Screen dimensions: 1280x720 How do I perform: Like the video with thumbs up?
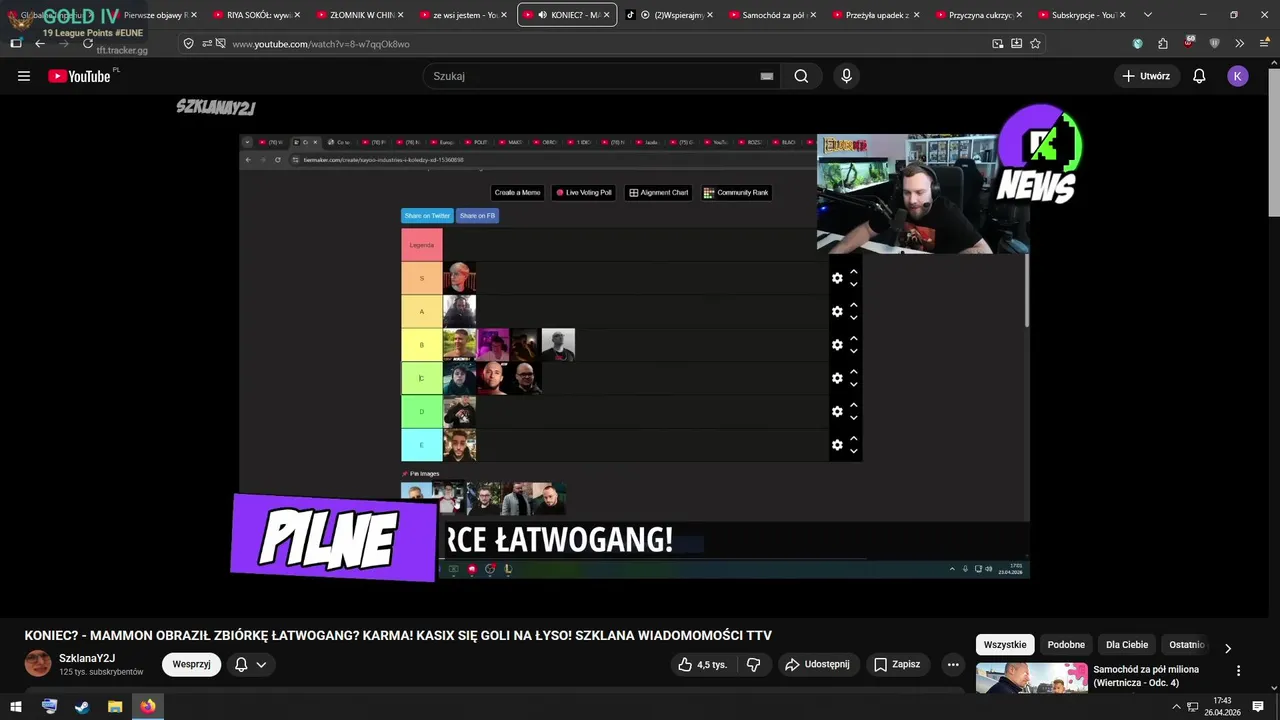702,664
